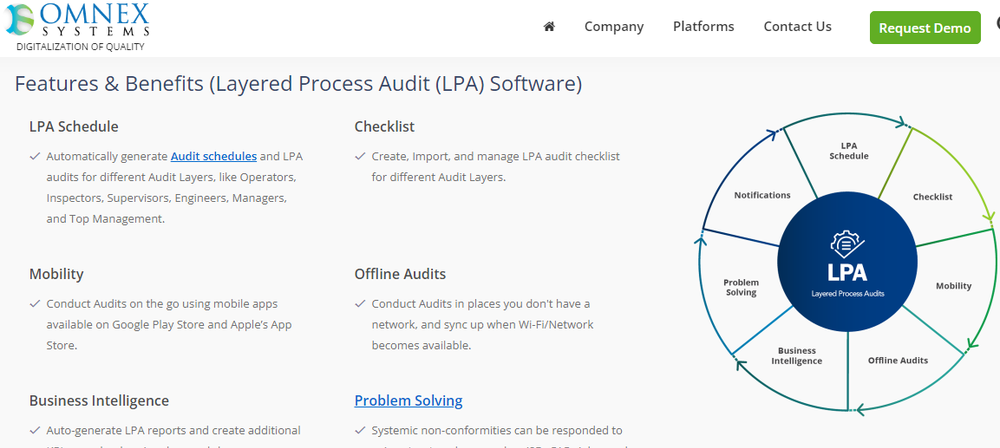Viewport: 1000px width, 448px height.
Task: Click the Mobility feature heading
Action: [56, 274]
